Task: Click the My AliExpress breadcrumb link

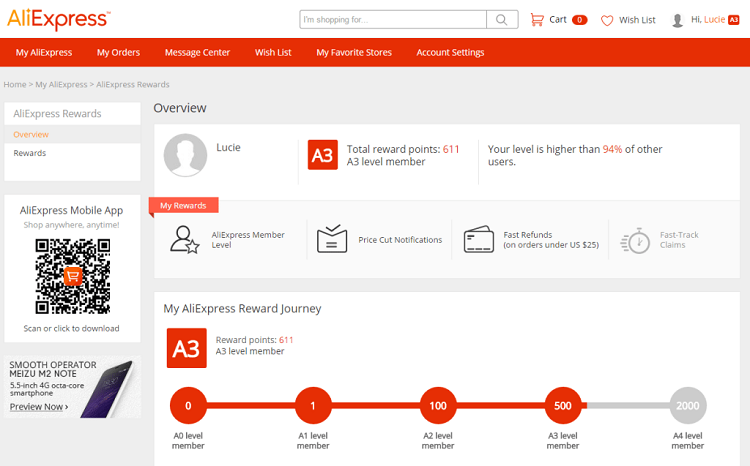Action: coord(61,85)
